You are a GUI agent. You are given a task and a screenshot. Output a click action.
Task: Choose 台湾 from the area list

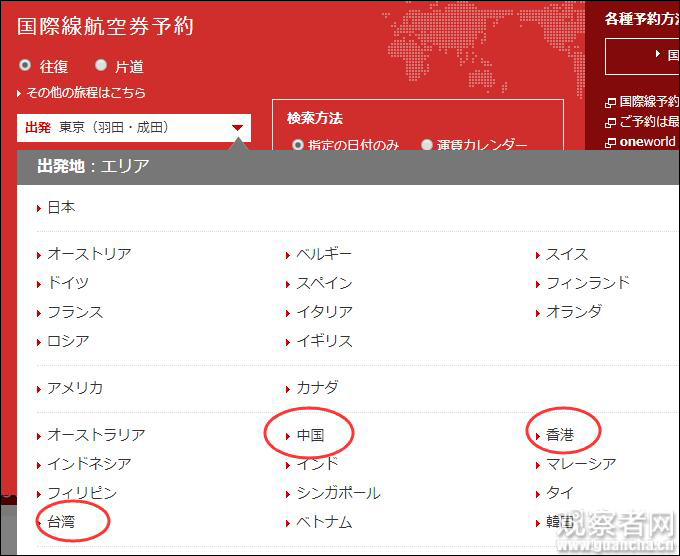point(61,522)
